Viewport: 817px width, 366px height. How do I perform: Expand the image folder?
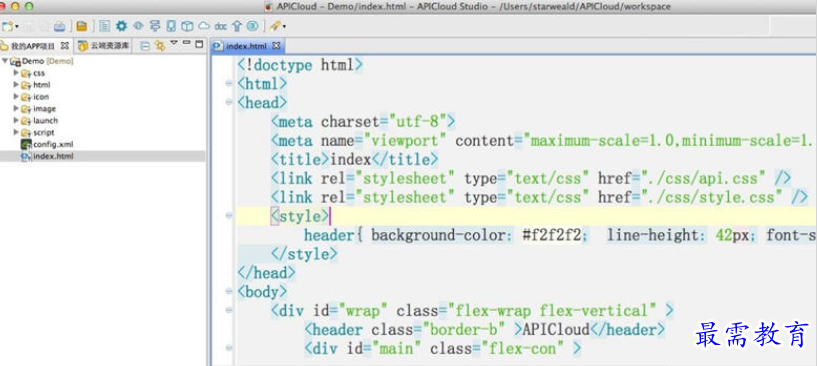pos(16,108)
